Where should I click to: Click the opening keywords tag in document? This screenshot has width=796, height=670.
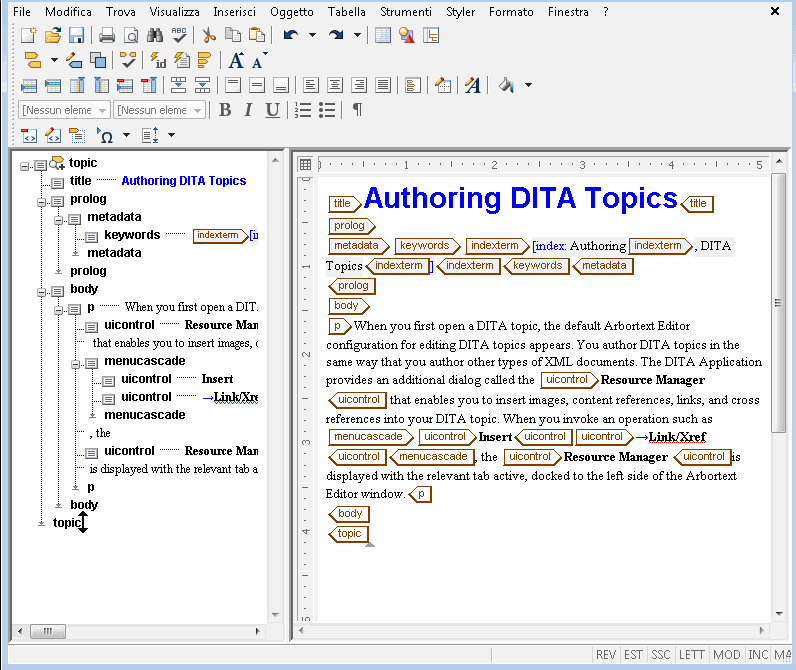(427, 246)
